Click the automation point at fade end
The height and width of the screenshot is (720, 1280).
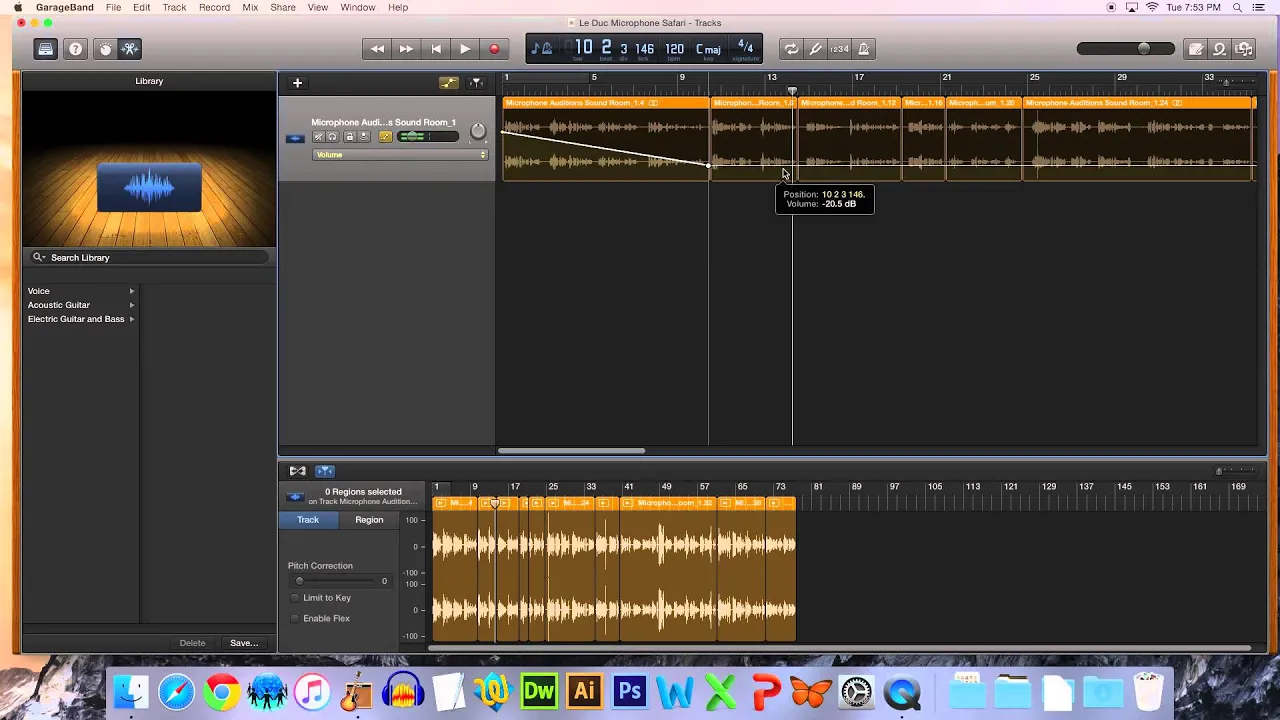(x=709, y=166)
